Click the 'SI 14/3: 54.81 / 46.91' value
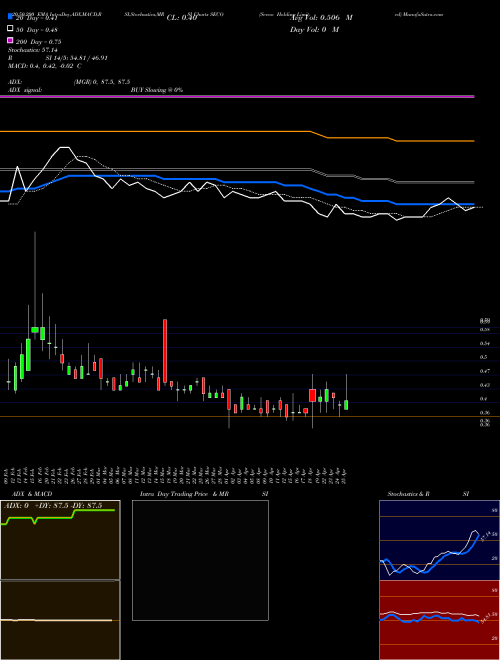Image resolution: width=500 pixels, height=660 pixels. (77, 58)
